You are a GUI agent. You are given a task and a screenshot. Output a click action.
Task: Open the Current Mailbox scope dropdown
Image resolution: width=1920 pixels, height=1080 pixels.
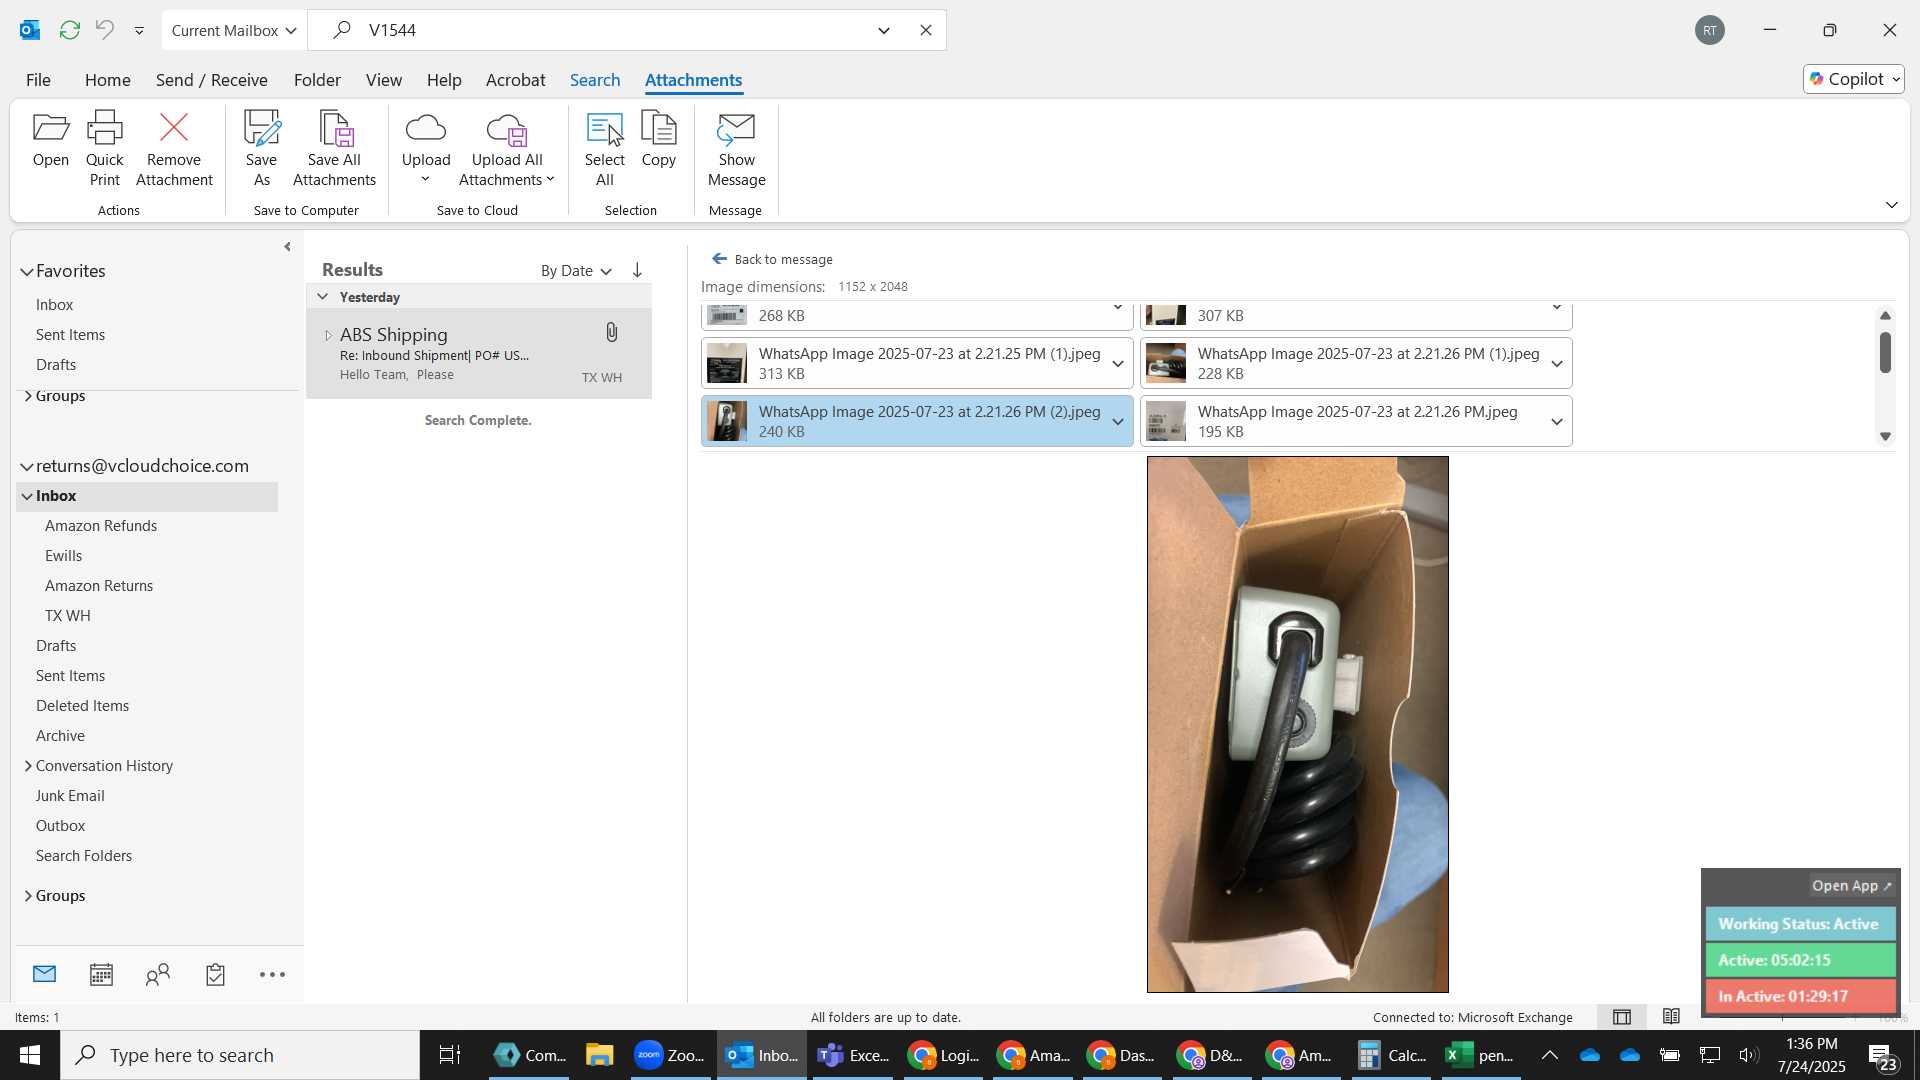click(x=234, y=30)
